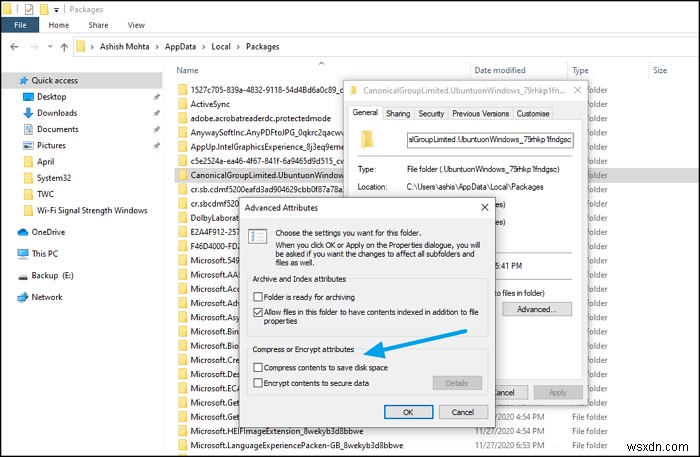Open 'Wi-Fi Signal Strength Windows' folder
Viewport: 700px width, 457px height.
[x=92, y=210]
